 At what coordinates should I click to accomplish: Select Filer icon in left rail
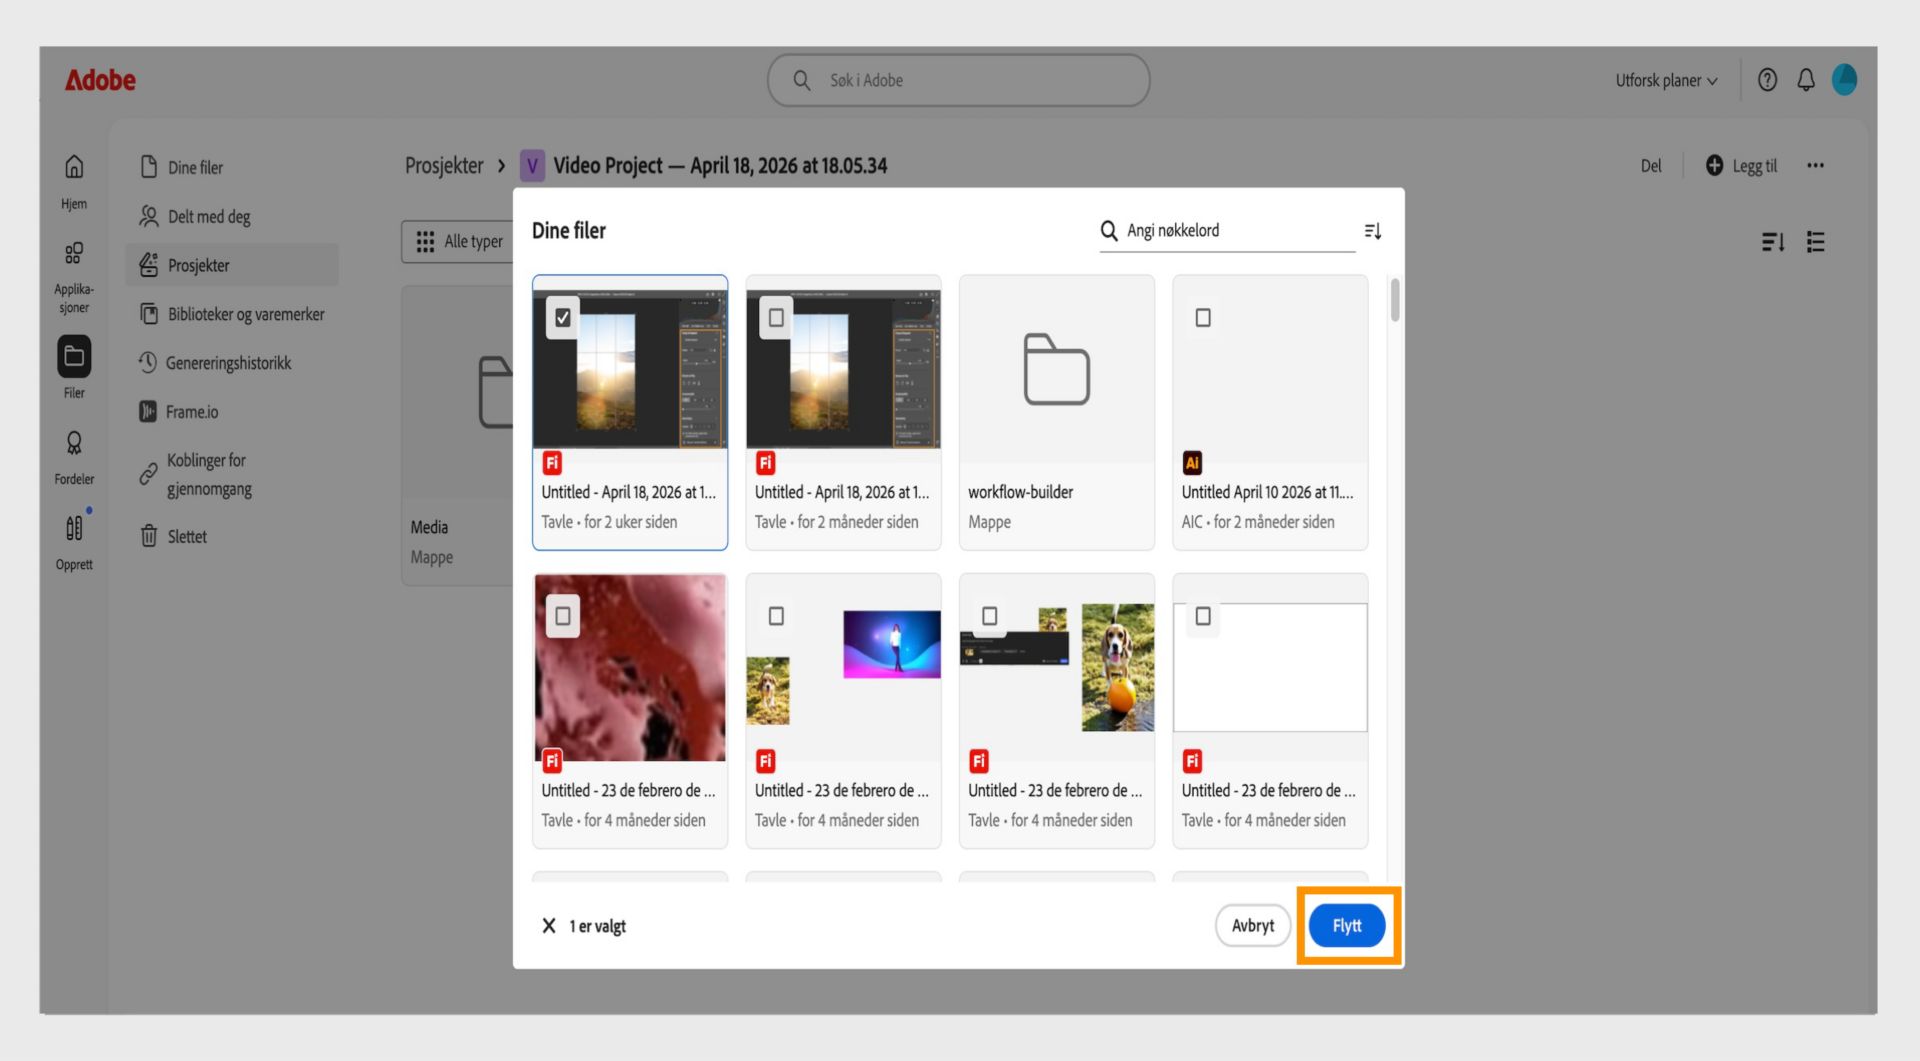tap(74, 356)
